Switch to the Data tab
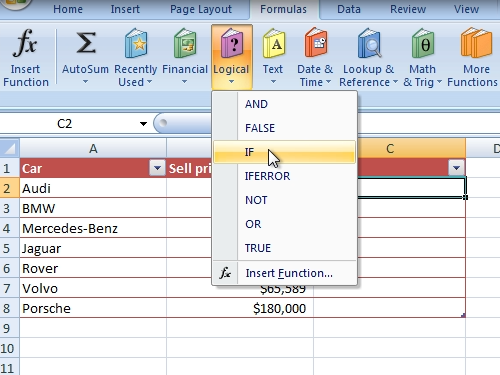This screenshot has width=500, height=375. [349, 9]
